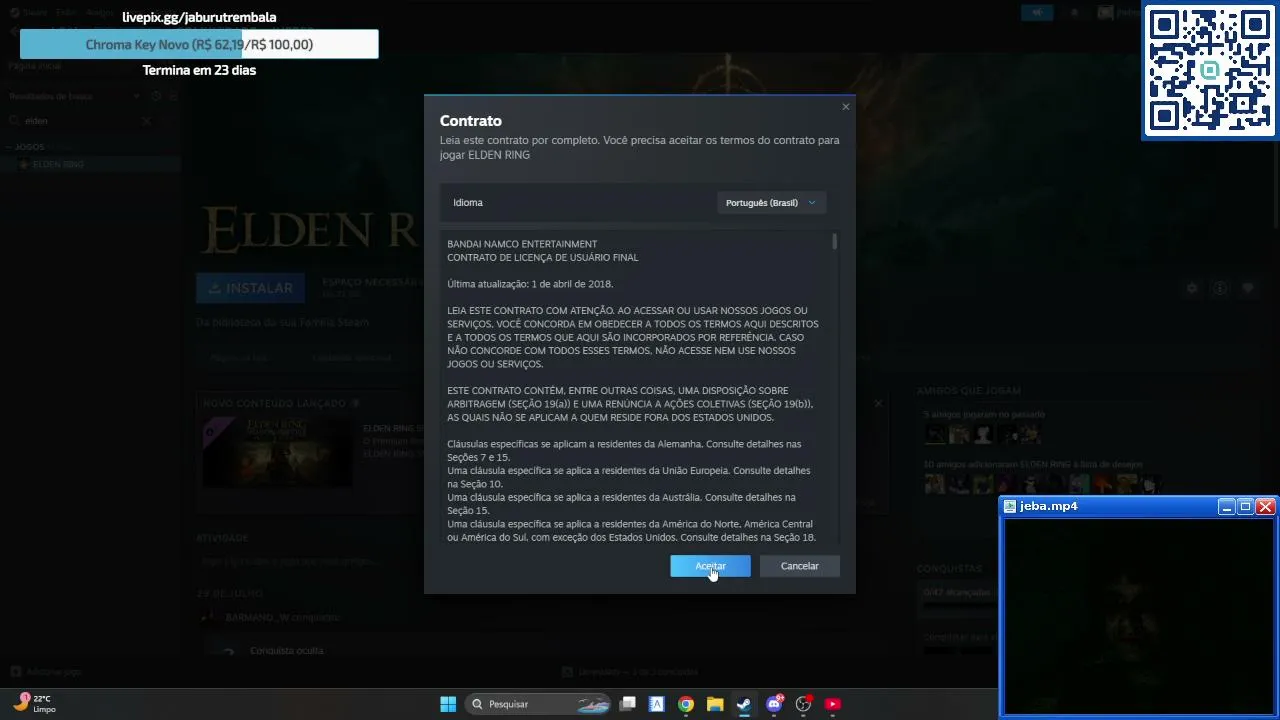
Task: Open the game settings gear icon in Steam
Action: pos(1192,288)
